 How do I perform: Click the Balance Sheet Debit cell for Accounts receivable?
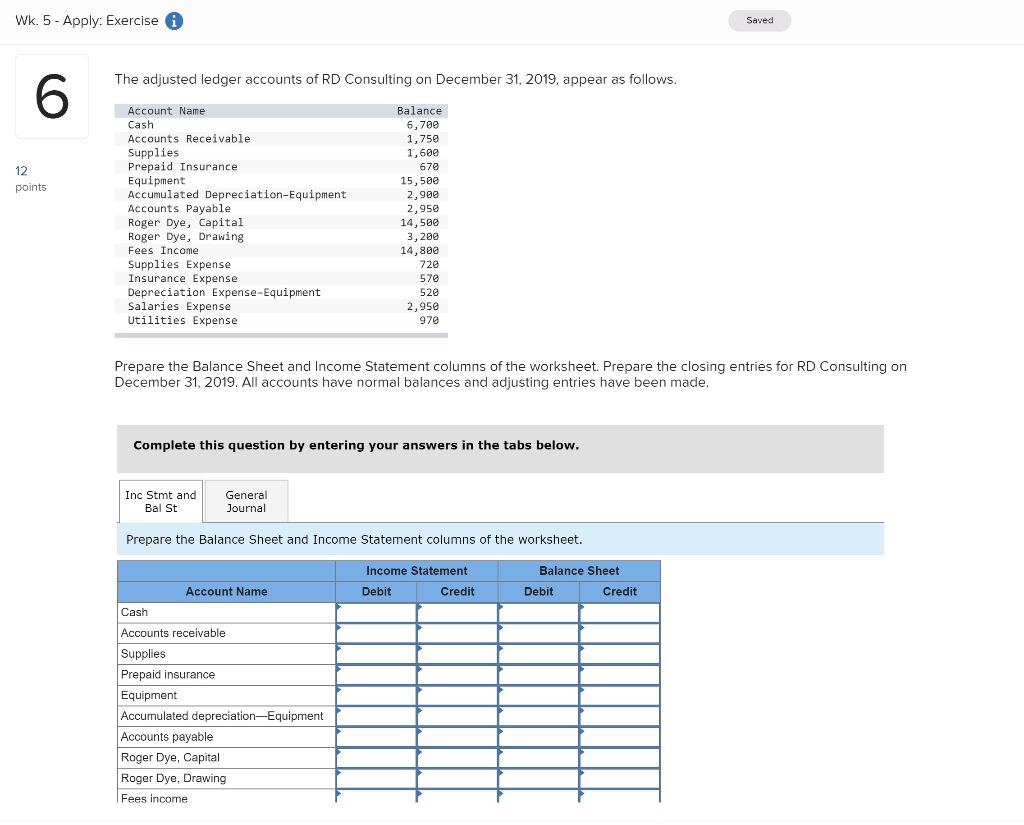coord(539,633)
